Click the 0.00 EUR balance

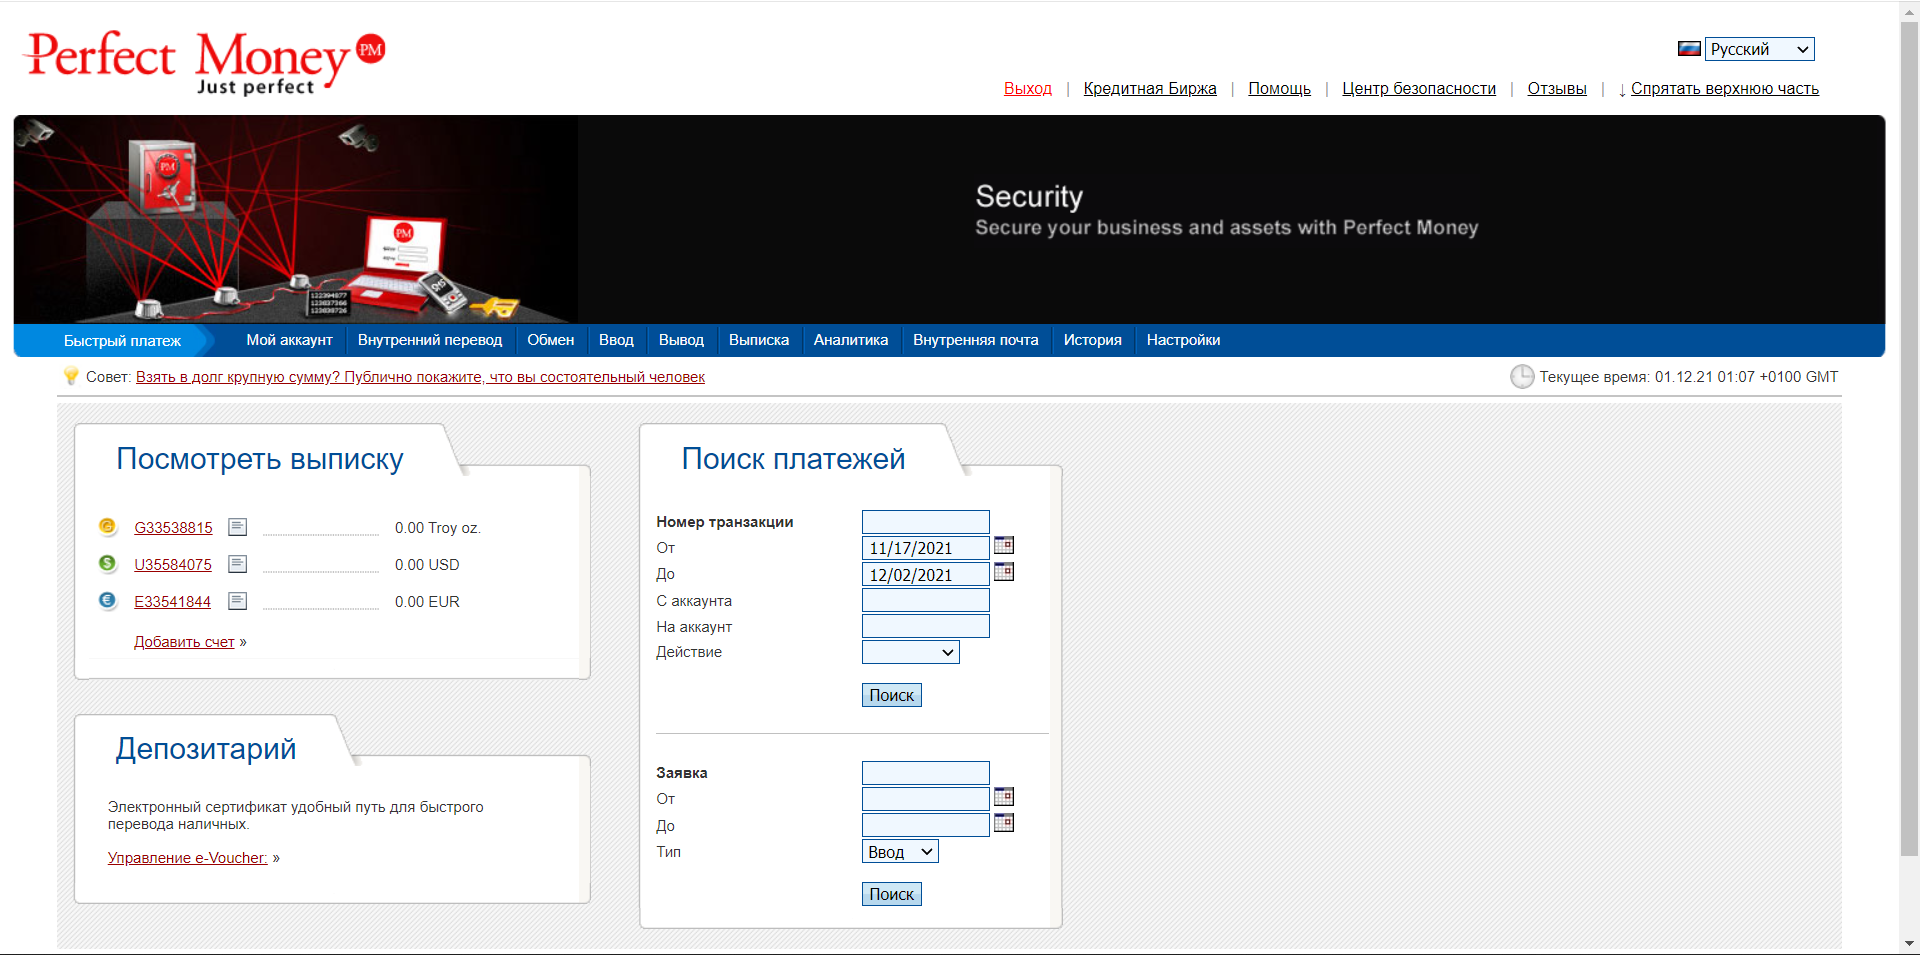pyautogui.click(x=427, y=602)
